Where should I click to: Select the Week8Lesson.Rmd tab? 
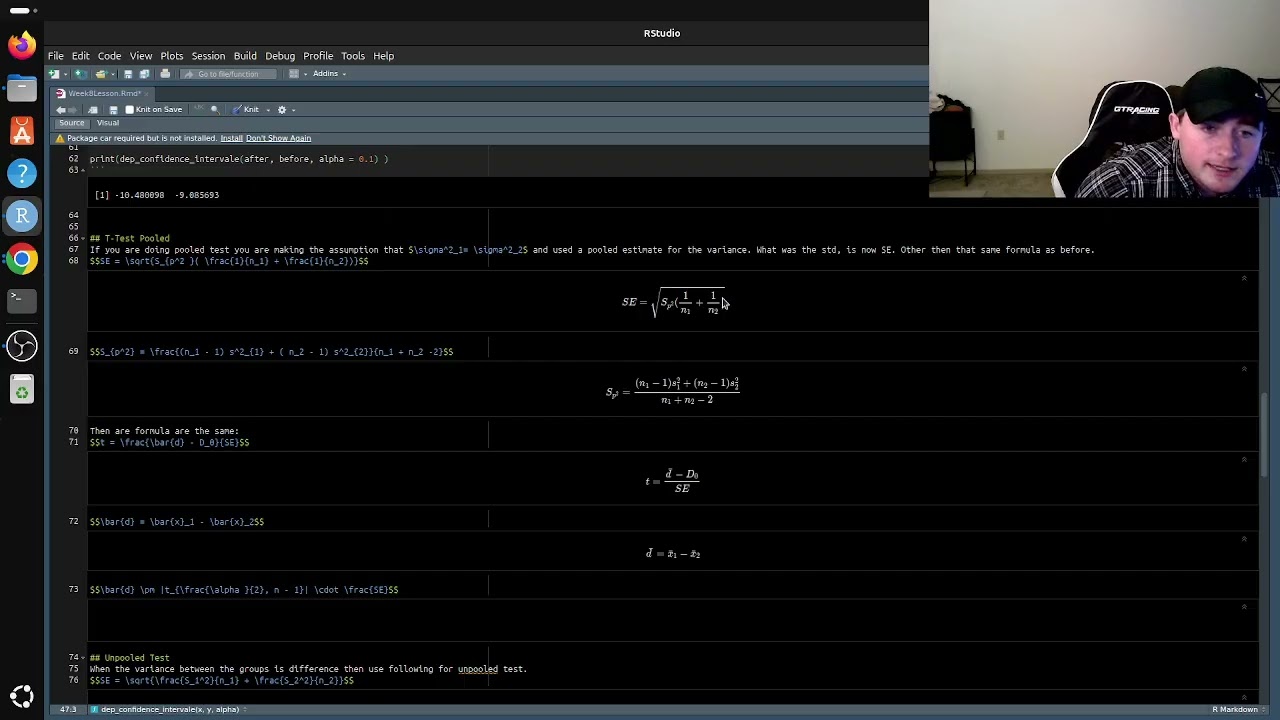[104, 93]
